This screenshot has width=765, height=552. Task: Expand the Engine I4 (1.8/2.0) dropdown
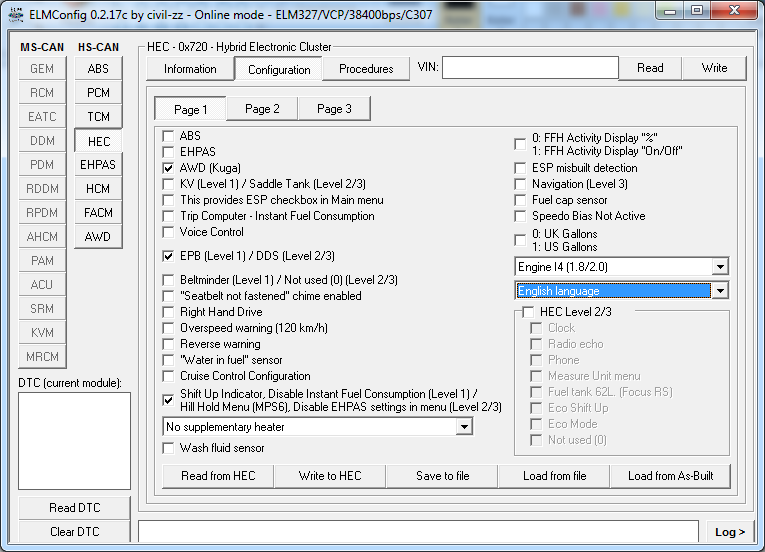tap(719, 267)
